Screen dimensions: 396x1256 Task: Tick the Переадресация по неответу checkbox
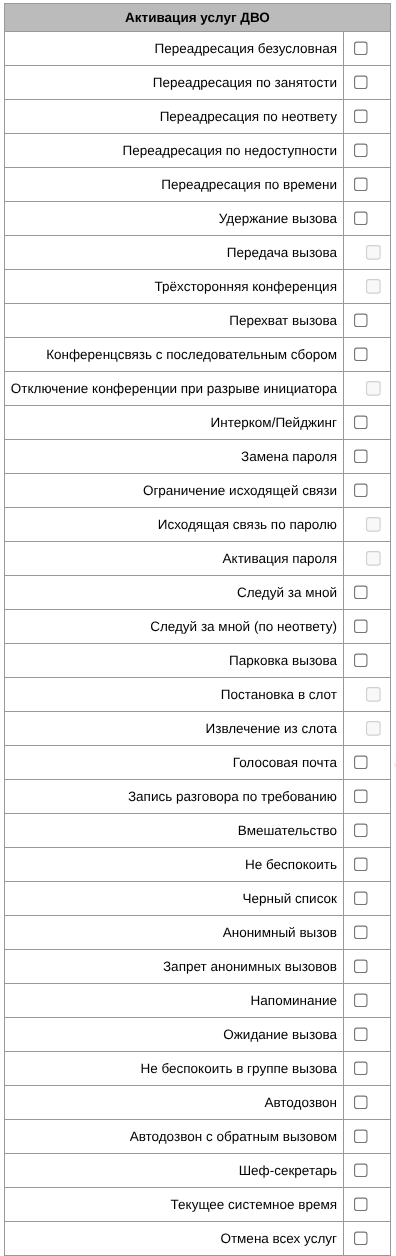click(x=361, y=116)
